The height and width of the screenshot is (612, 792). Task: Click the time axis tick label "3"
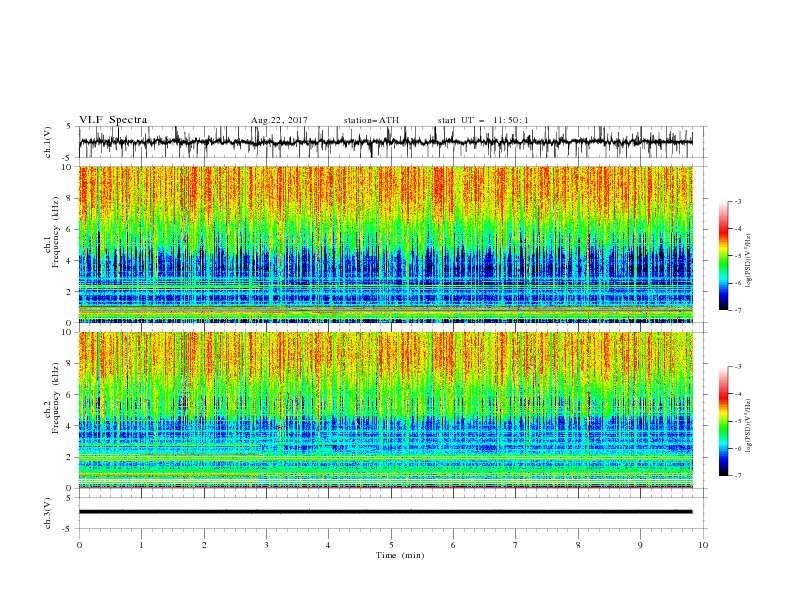tap(266, 545)
